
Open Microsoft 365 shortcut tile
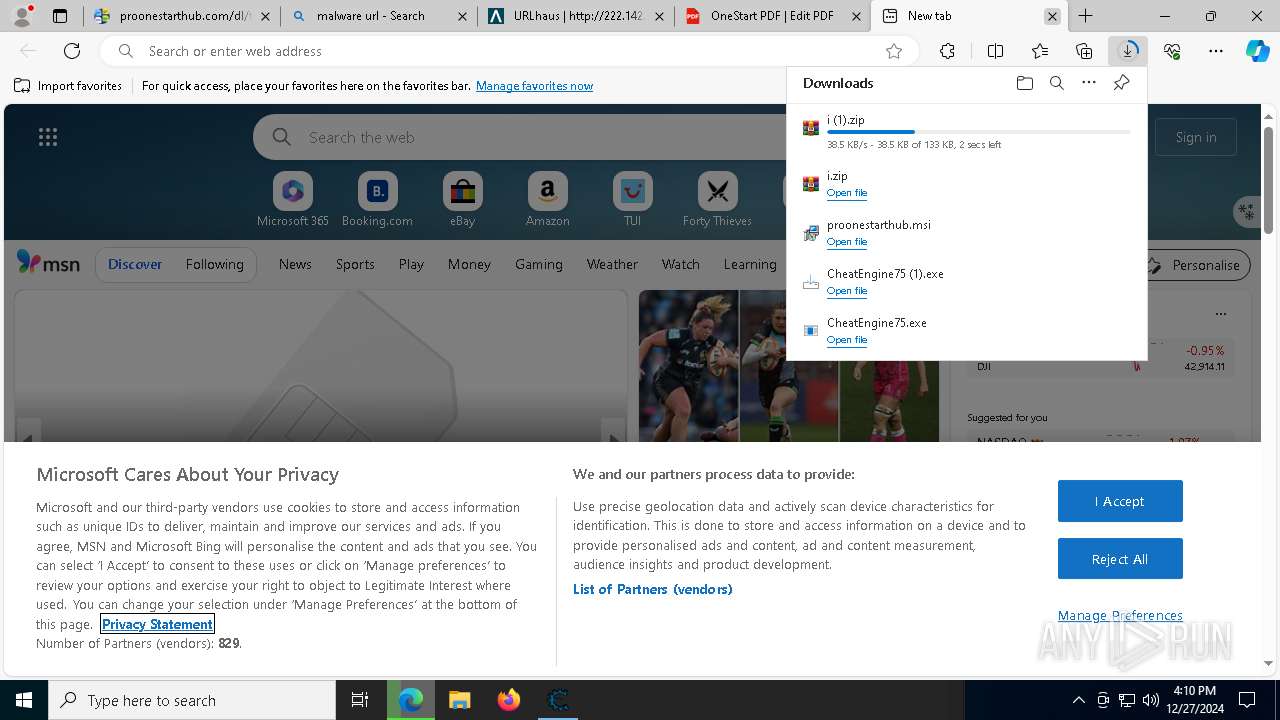point(292,200)
